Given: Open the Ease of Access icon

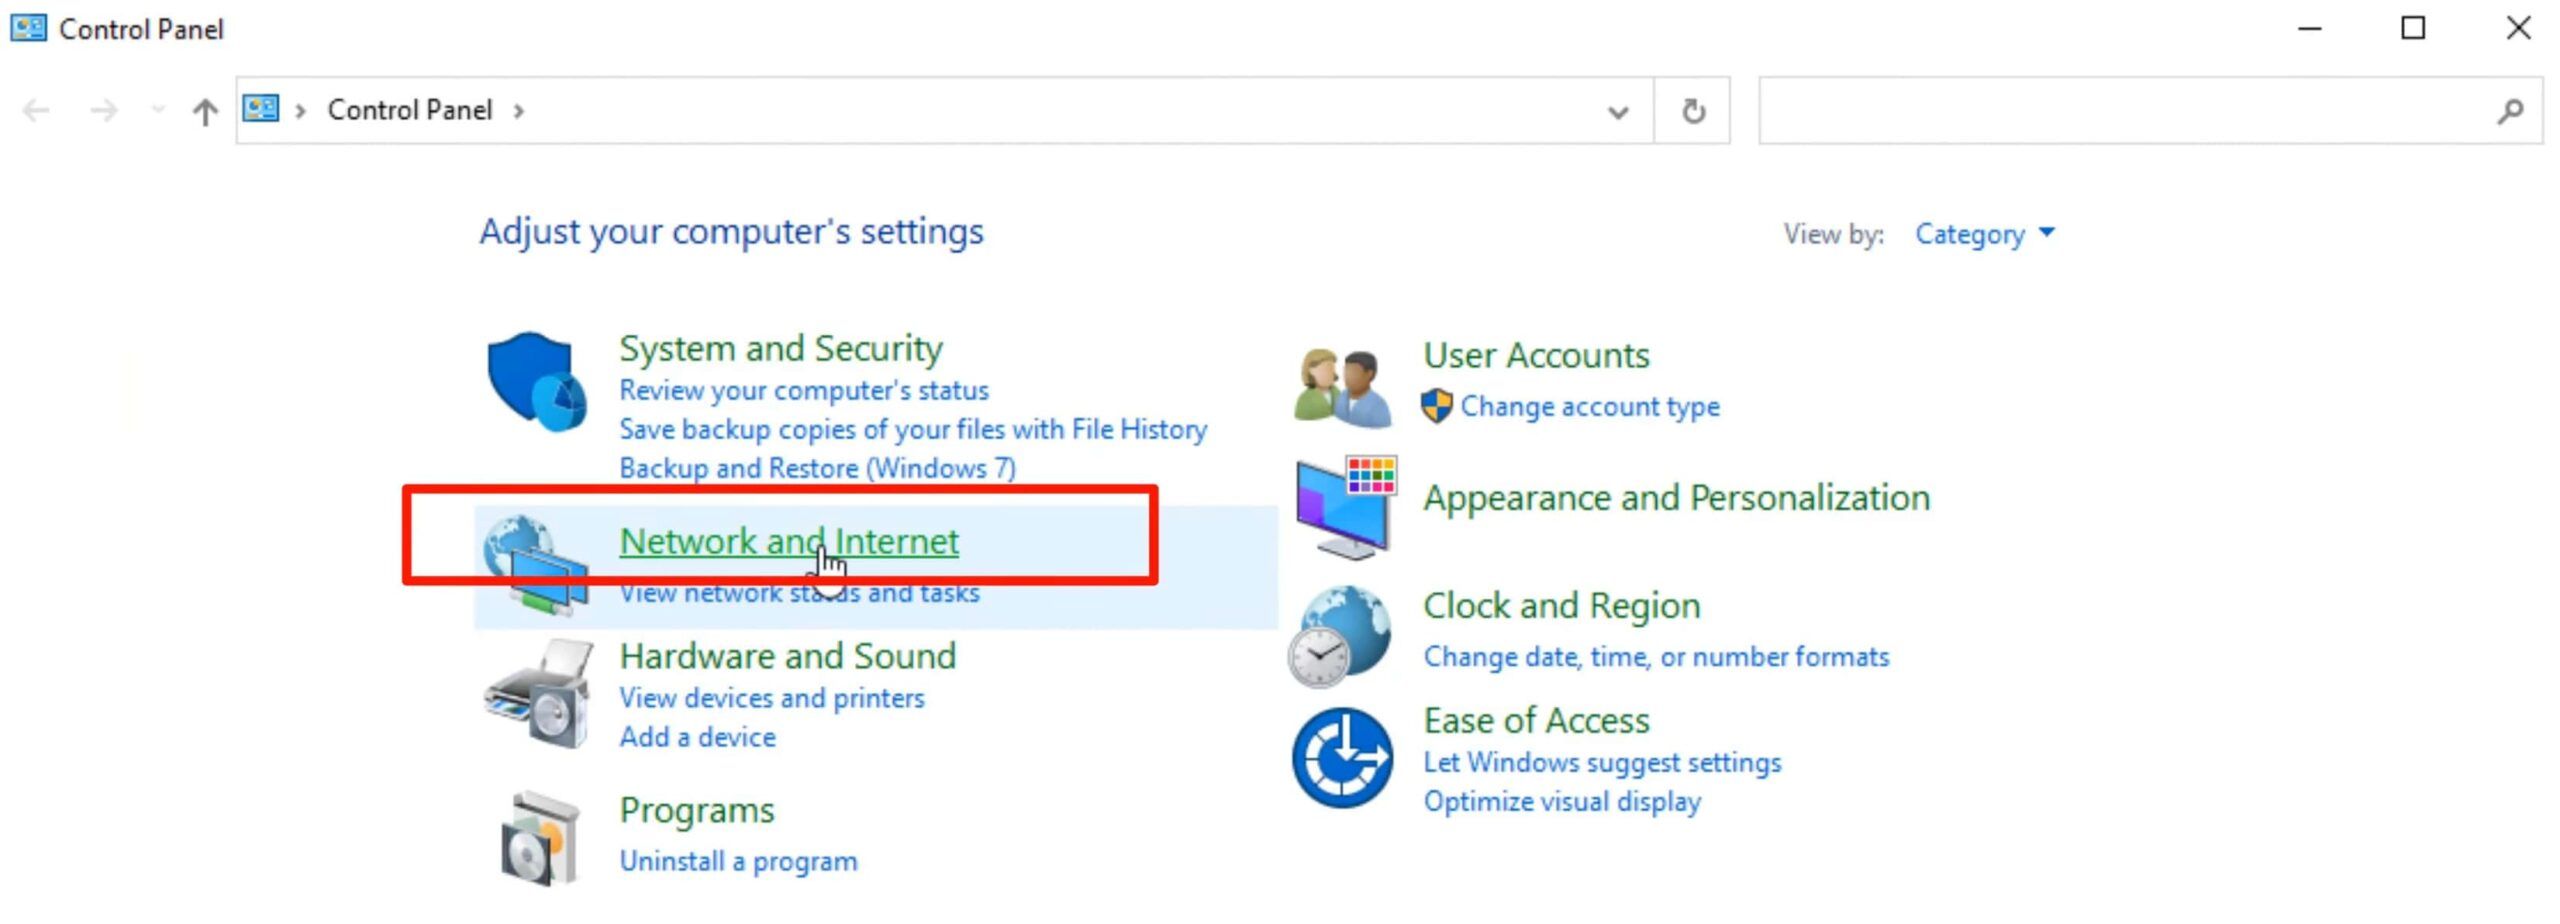Looking at the screenshot, I should (x=1341, y=758).
